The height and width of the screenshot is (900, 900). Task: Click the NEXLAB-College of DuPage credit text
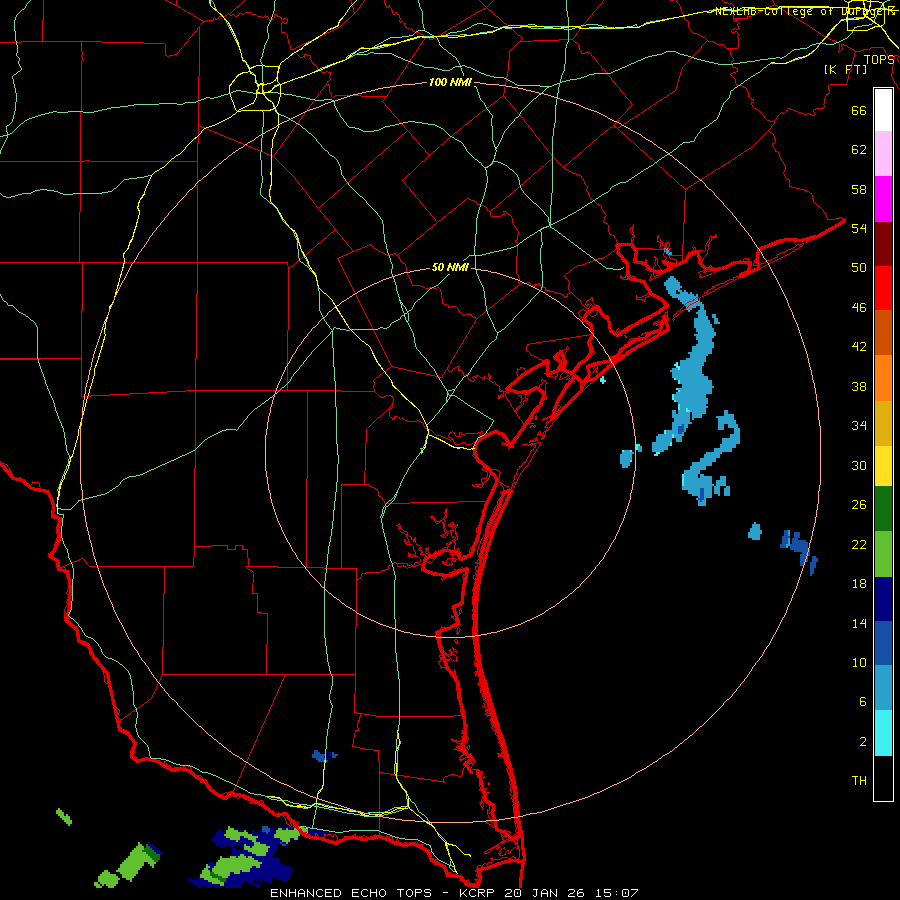pyautogui.click(x=804, y=11)
